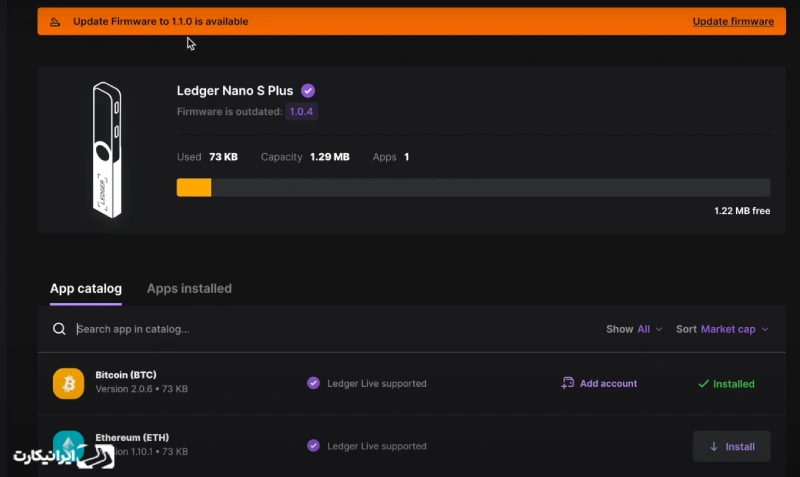
Task: Click the Capacity 1.29 MB value
Action: click(330, 157)
